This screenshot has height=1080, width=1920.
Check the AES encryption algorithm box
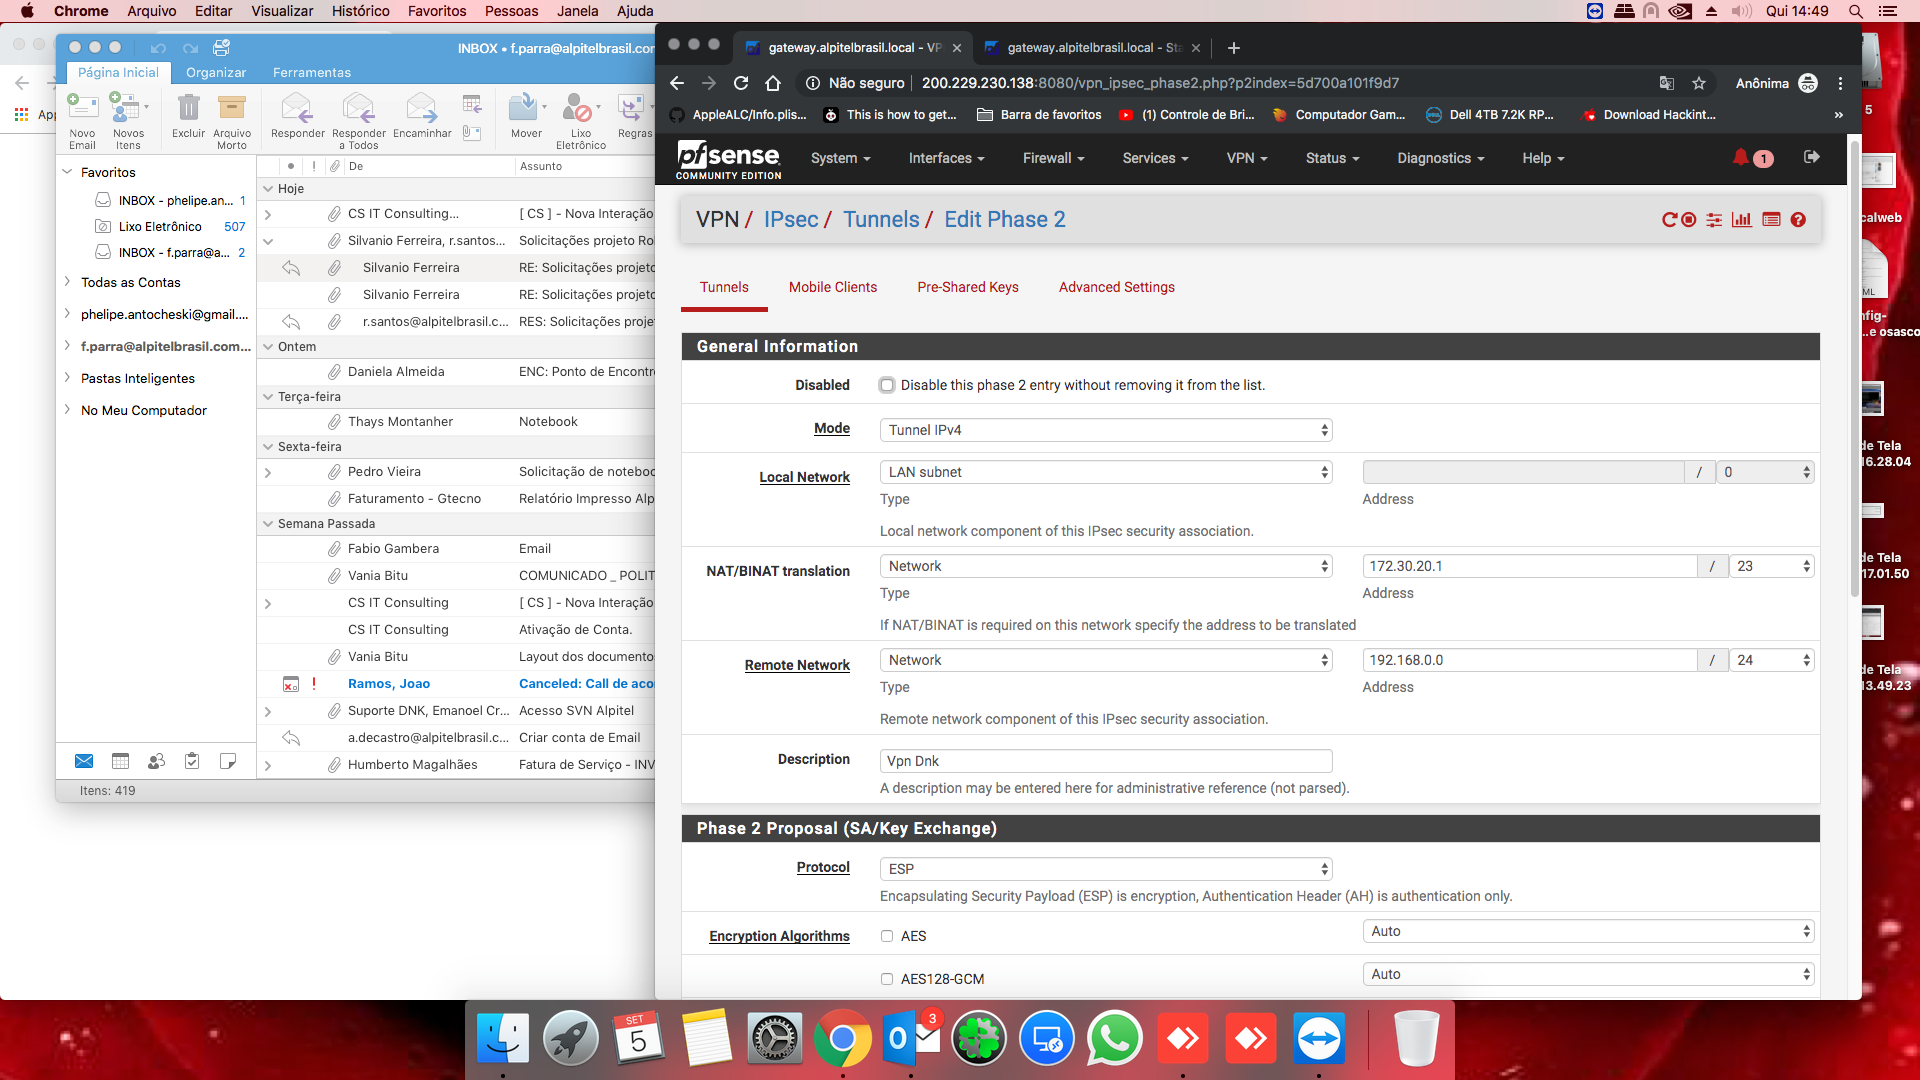(887, 936)
